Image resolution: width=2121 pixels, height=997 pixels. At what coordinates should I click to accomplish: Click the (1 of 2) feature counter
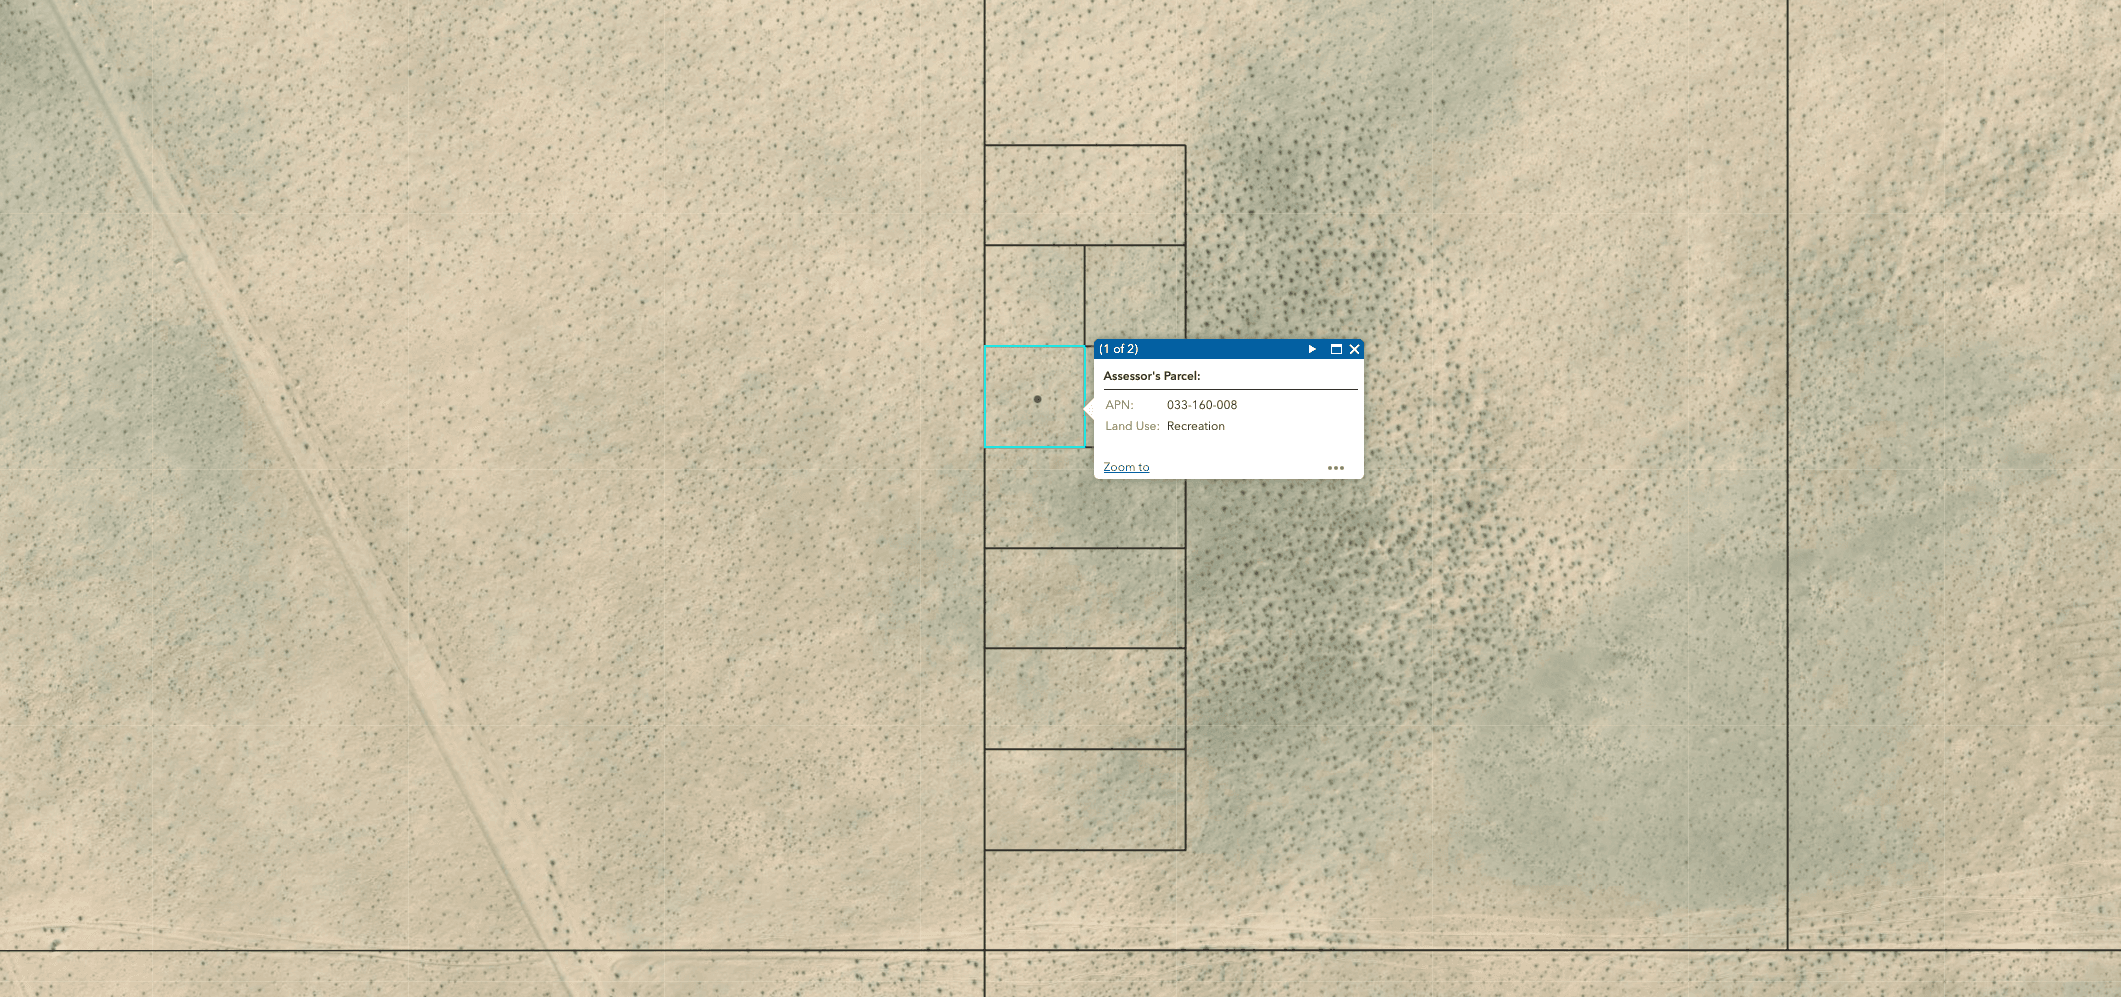tap(1119, 349)
